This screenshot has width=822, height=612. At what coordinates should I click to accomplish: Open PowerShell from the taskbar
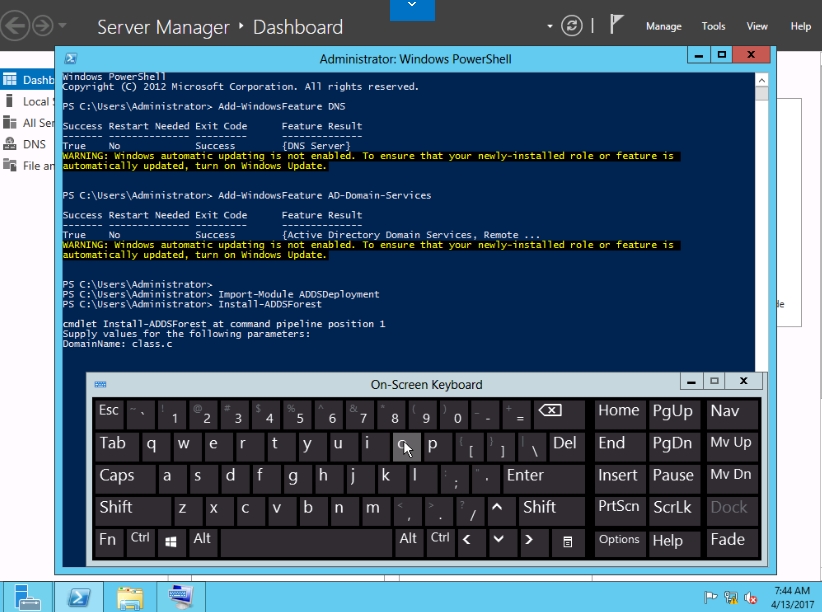[79, 597]
